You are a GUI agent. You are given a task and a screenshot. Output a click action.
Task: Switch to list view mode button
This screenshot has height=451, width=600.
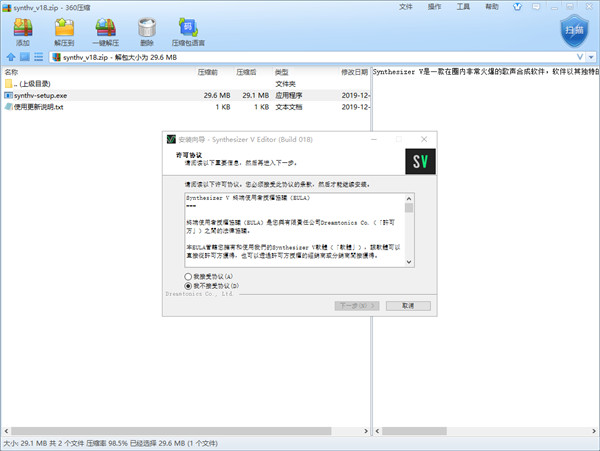tap(38, 57)
